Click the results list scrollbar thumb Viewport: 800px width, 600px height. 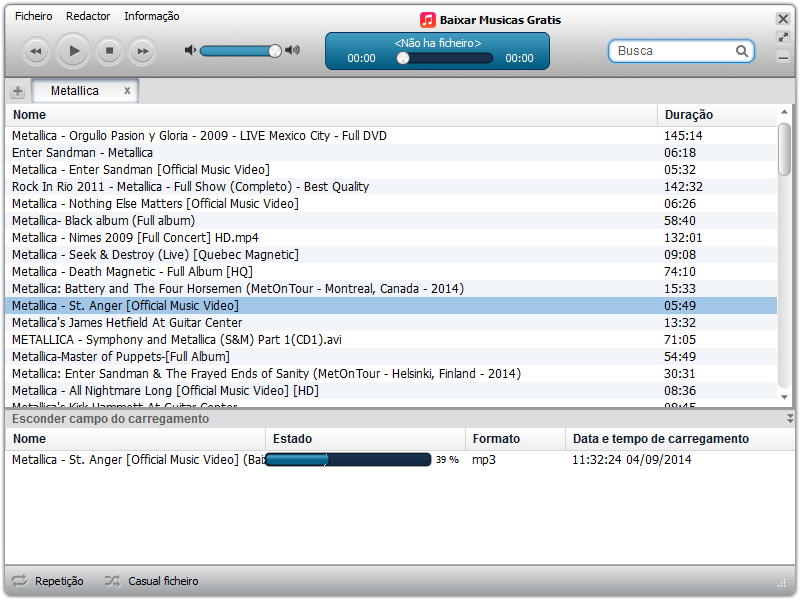pyautogui.click(x=784, y=149)
